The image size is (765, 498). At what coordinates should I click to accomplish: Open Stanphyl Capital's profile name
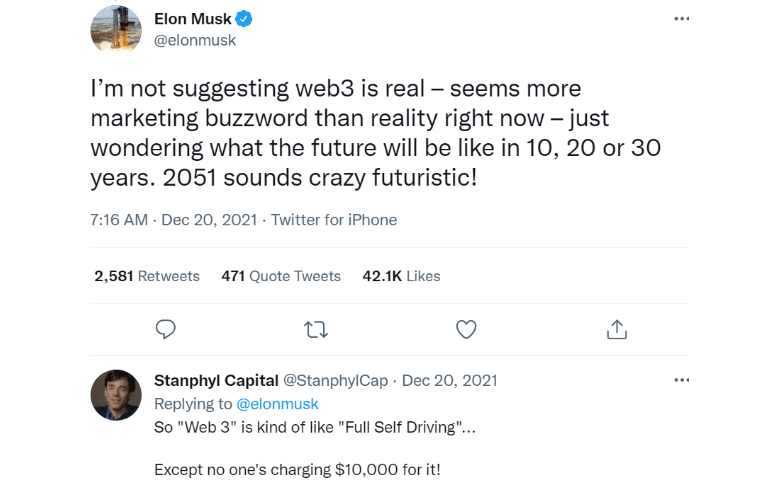click(x=217, y=381)
